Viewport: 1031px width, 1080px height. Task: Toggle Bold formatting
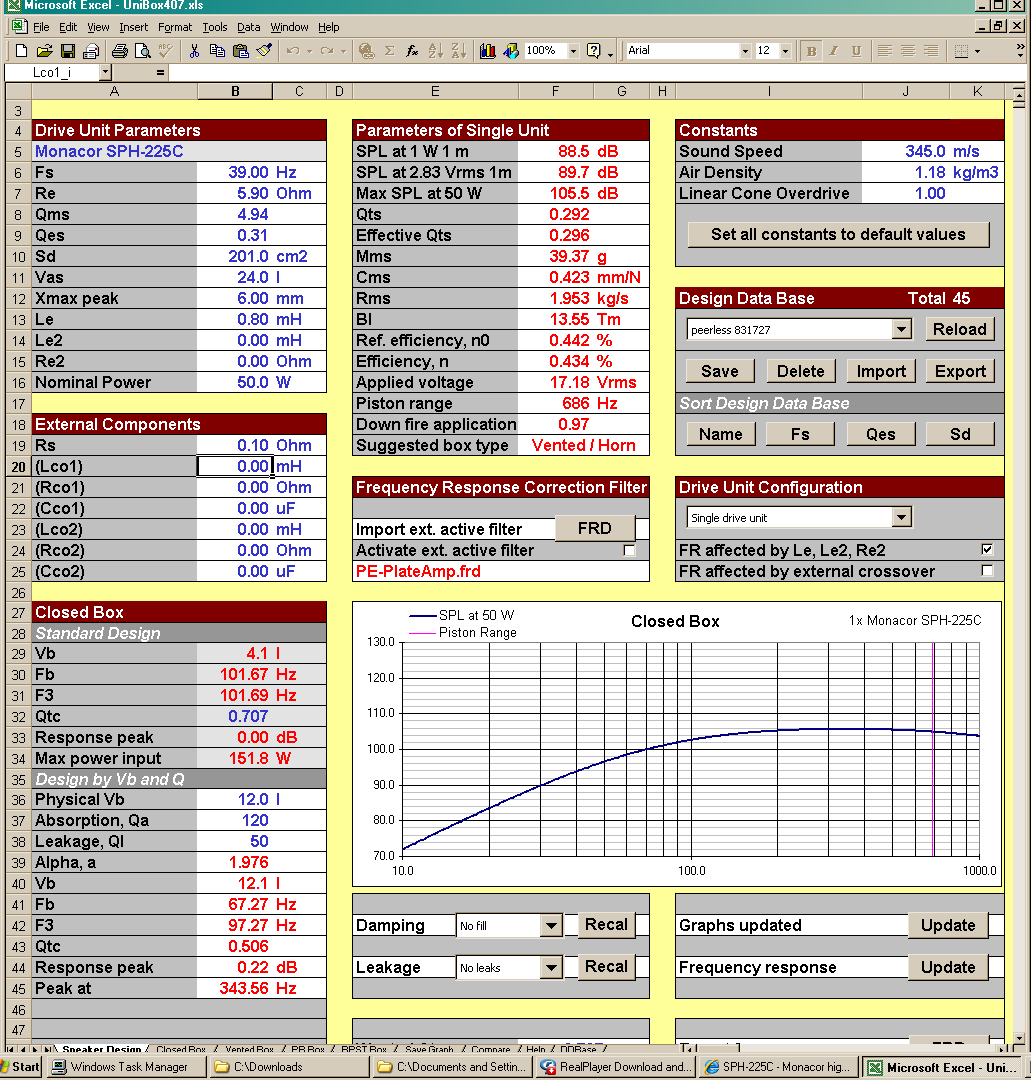pos(811,50)
